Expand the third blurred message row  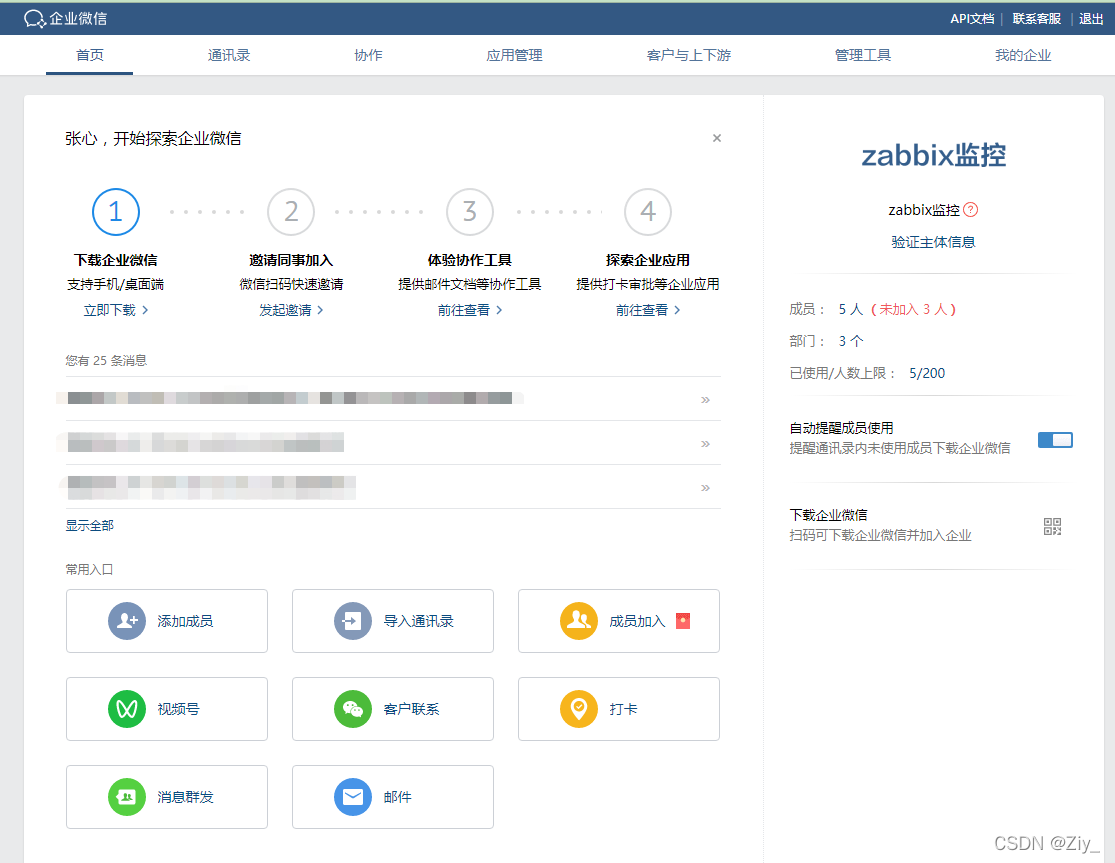click(705, 488)
